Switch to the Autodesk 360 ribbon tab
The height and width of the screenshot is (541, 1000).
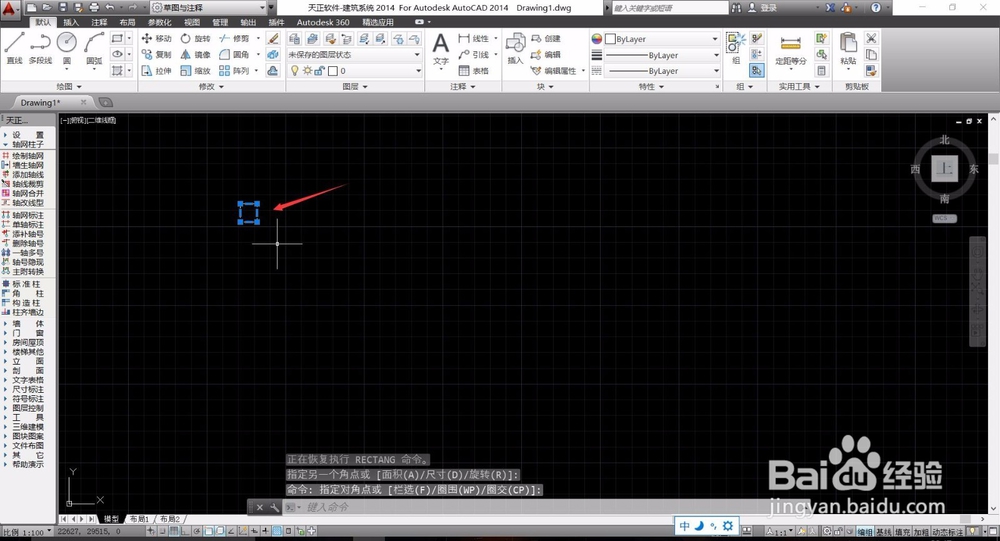click(x=323, y=22)
